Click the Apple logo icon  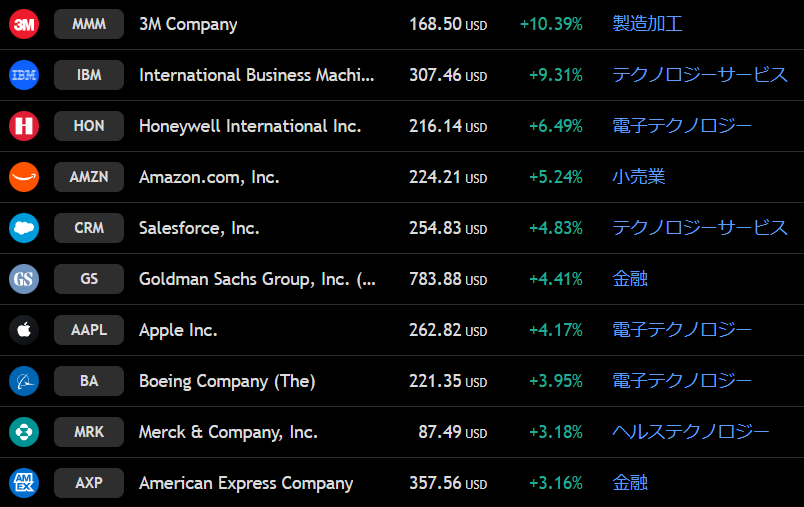pos(24,330)
